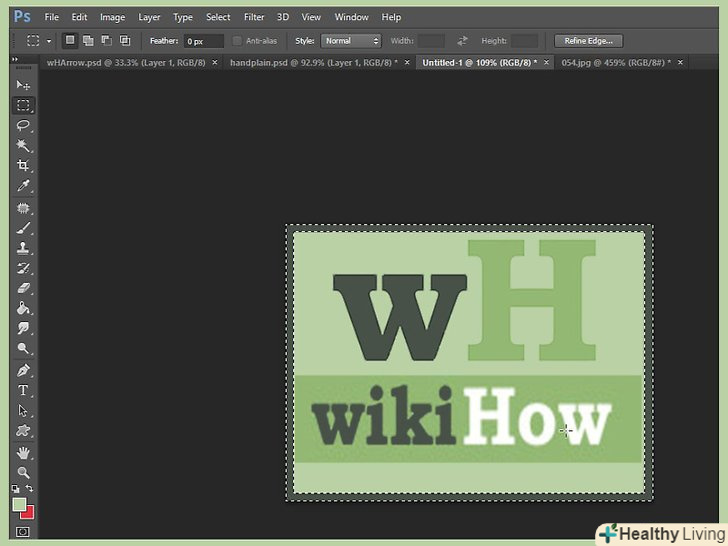
Task: Select the Crop tool
Action: coord(23,166)
